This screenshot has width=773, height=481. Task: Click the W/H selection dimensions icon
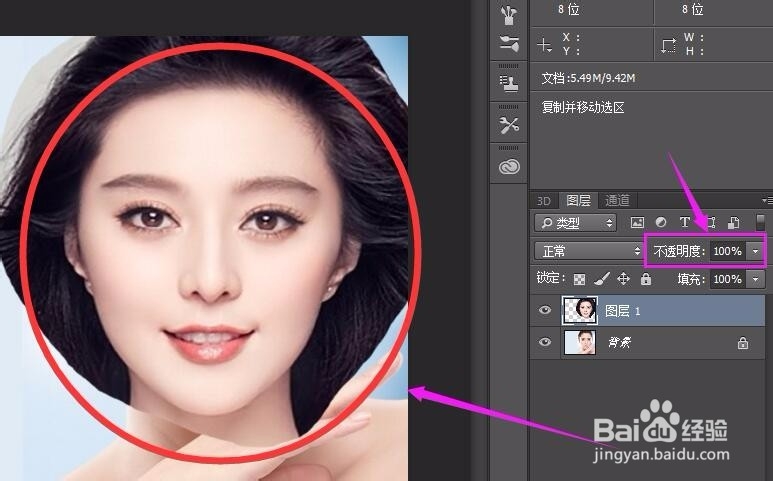coord(668,45)
